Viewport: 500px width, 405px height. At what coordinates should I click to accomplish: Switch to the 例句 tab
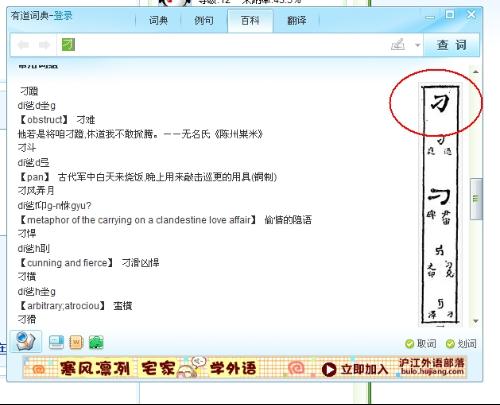(x=204, y=21)
